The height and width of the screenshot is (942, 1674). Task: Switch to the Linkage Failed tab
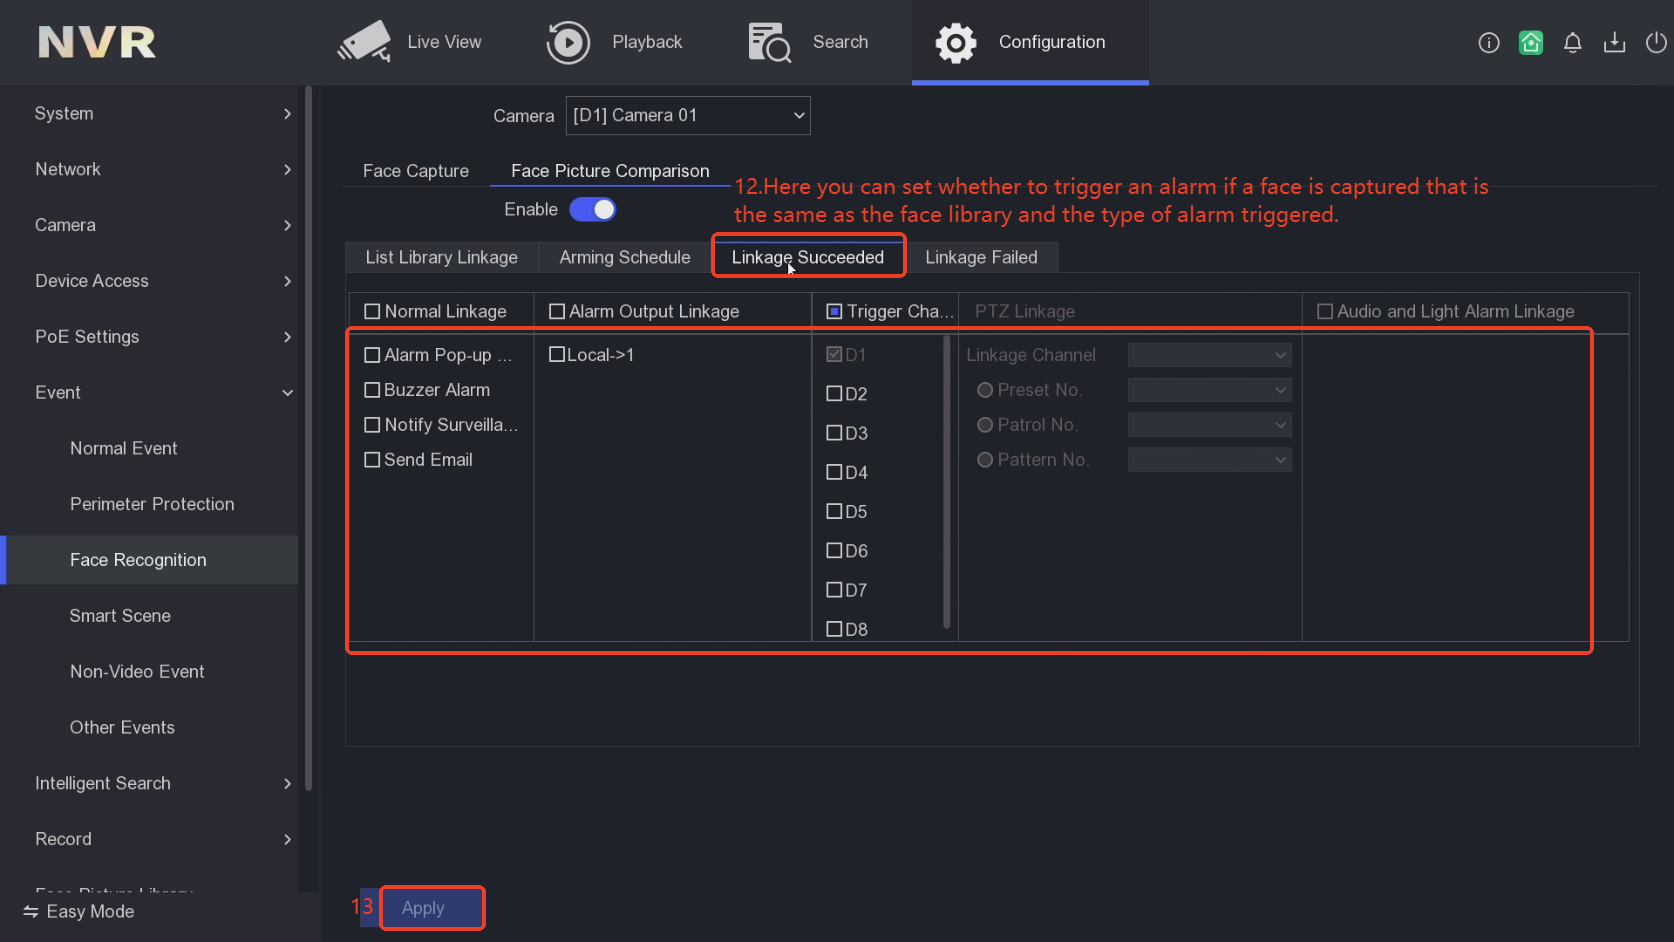(x=981, y=257)
